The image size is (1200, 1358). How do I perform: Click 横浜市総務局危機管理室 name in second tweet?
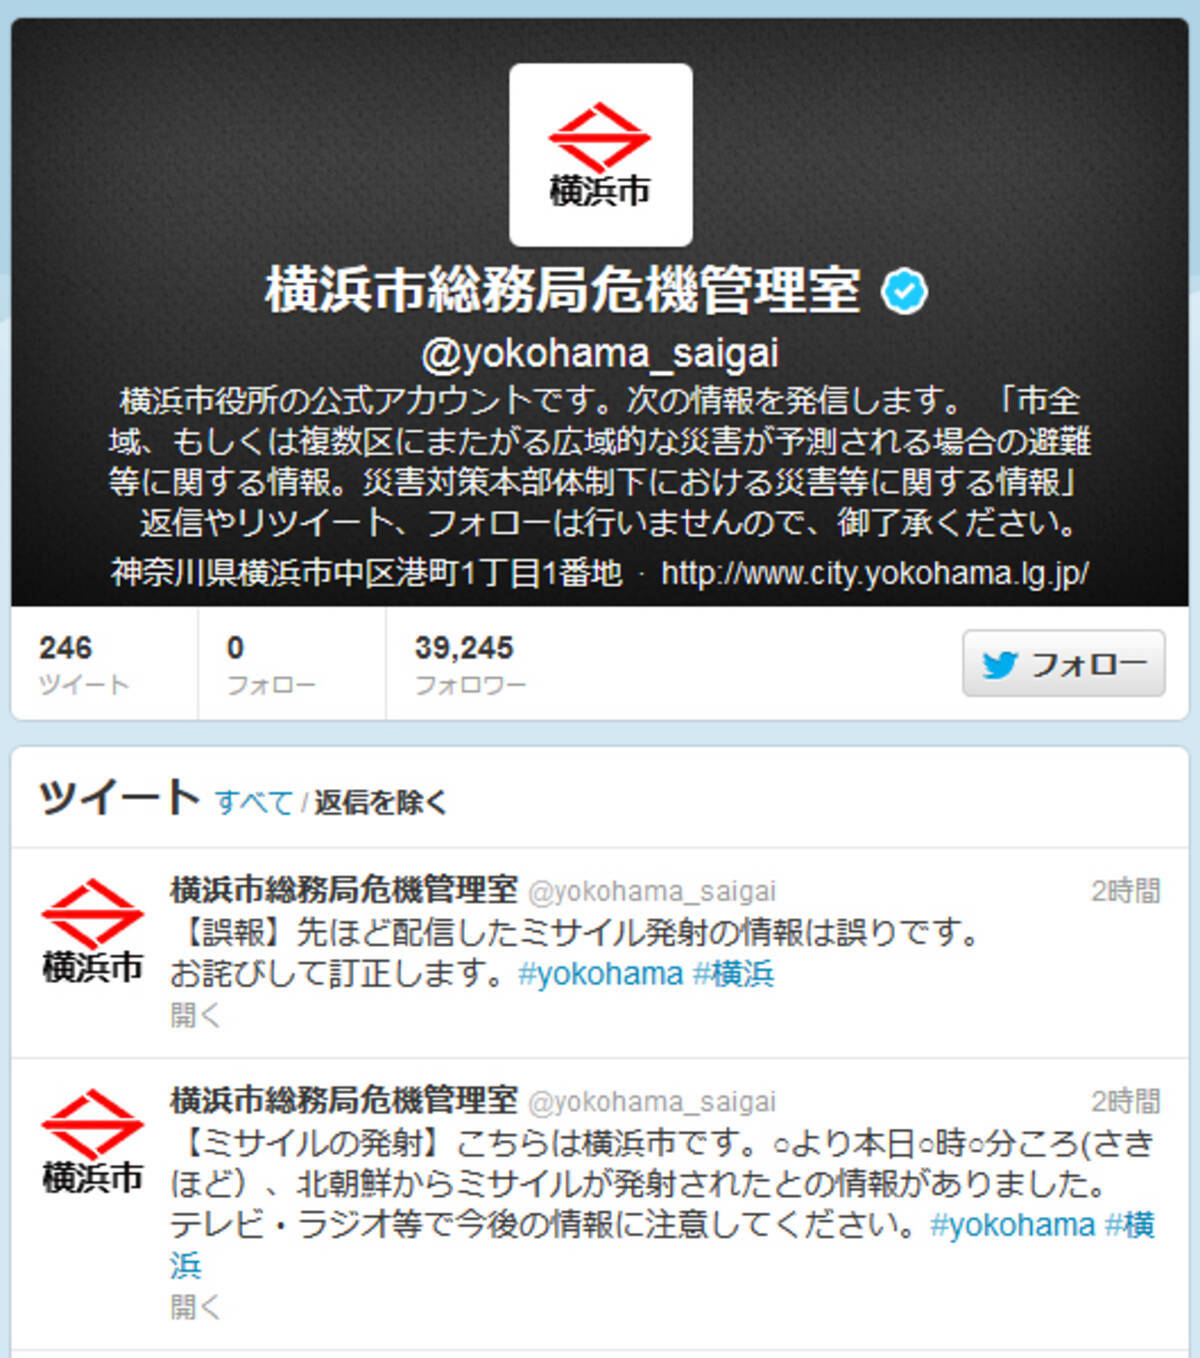click(344, 1101)
